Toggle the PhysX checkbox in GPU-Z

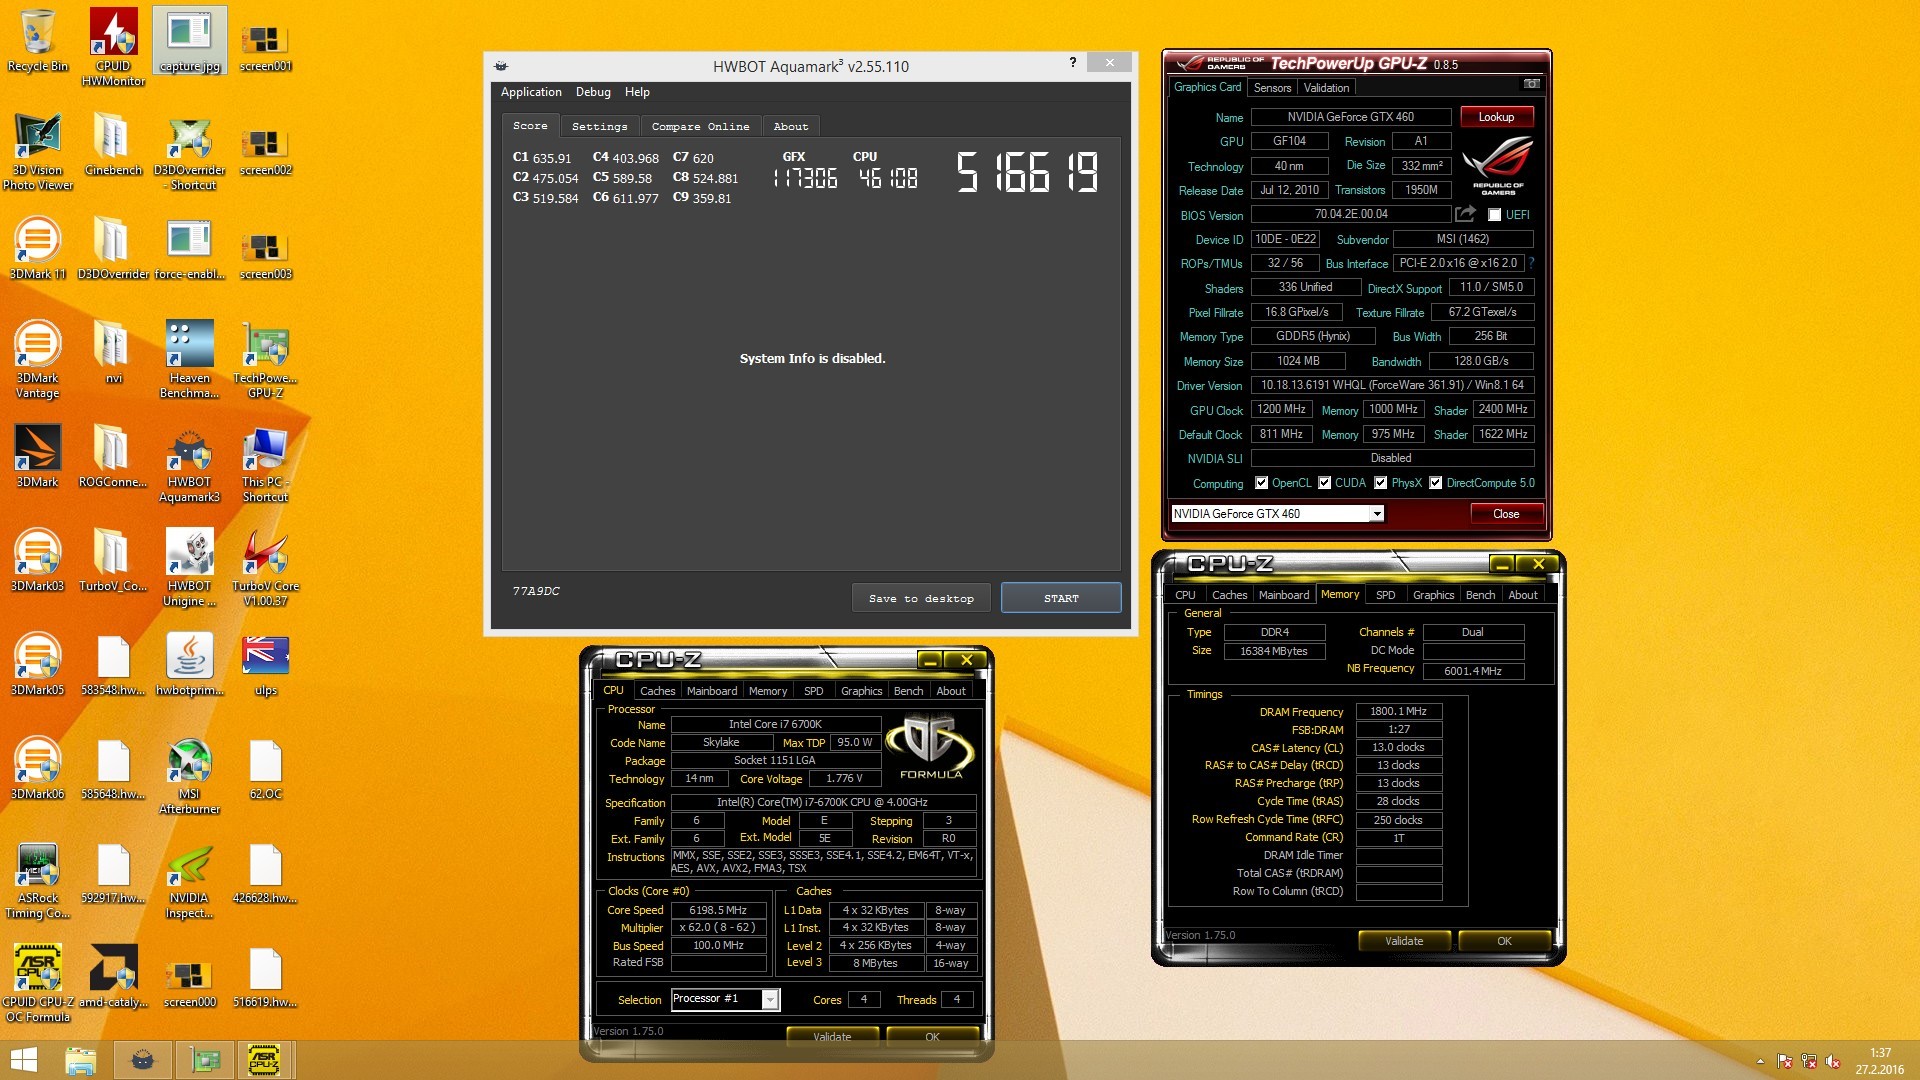(1380, 483)
